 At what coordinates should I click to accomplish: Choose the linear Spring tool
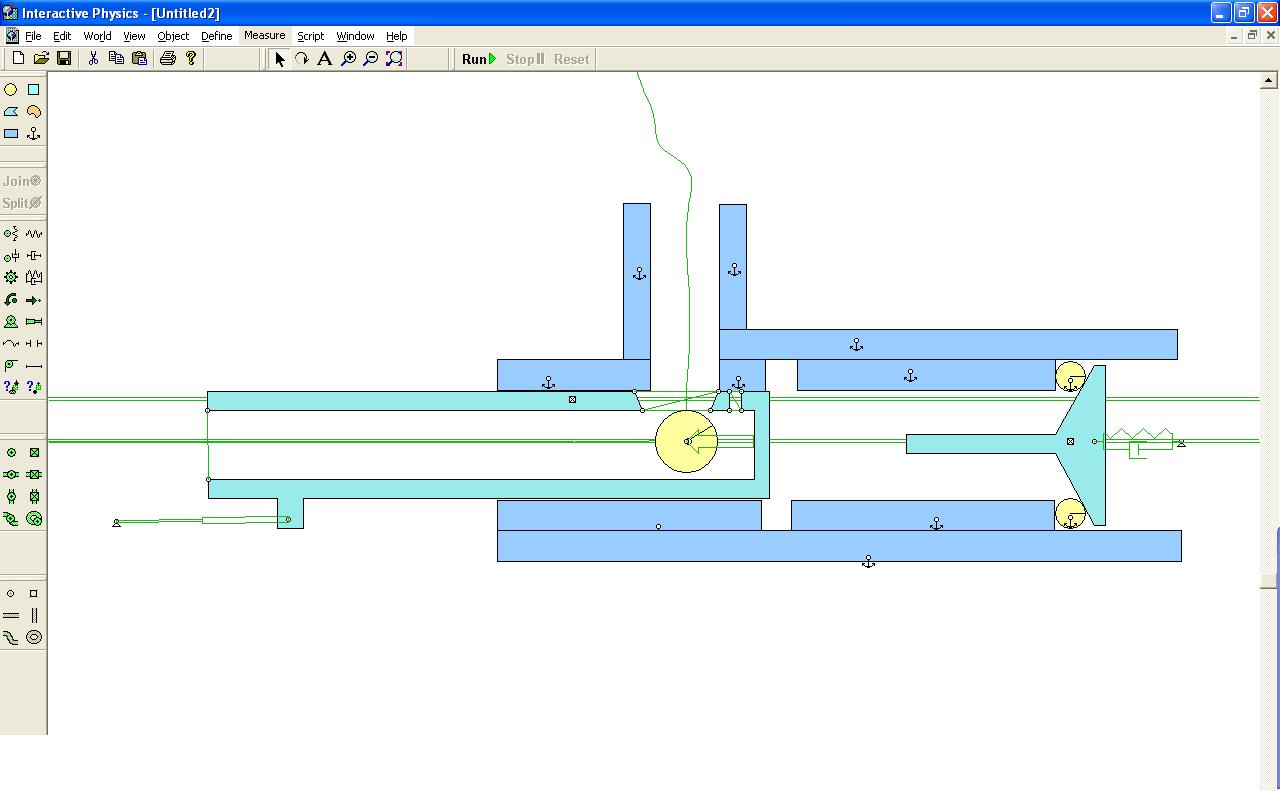[34, 233]
